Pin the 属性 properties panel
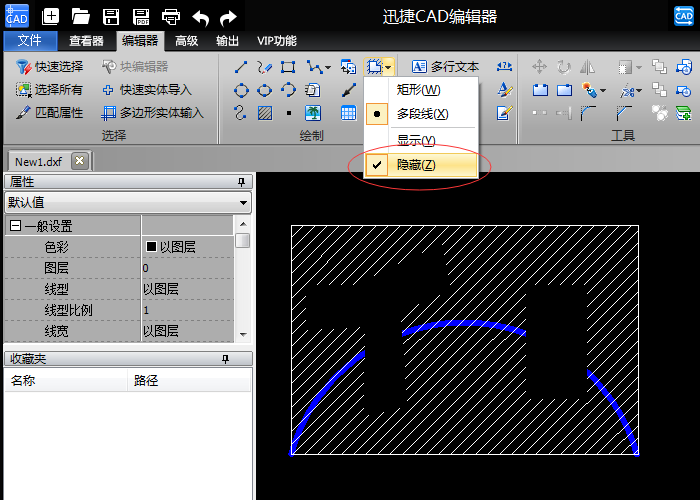Screen dimensions: 700x500 click(241, 182)
